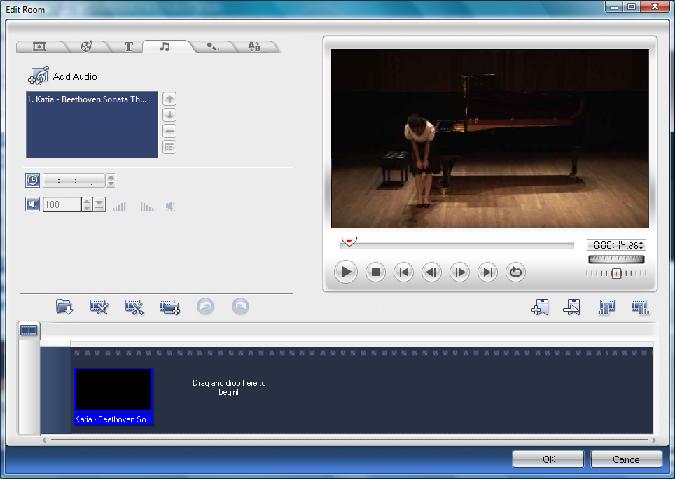Click the mute audio speaker icon
Image resolution: width=676 pixels, height=481 pixels.
tap(170, 206)
